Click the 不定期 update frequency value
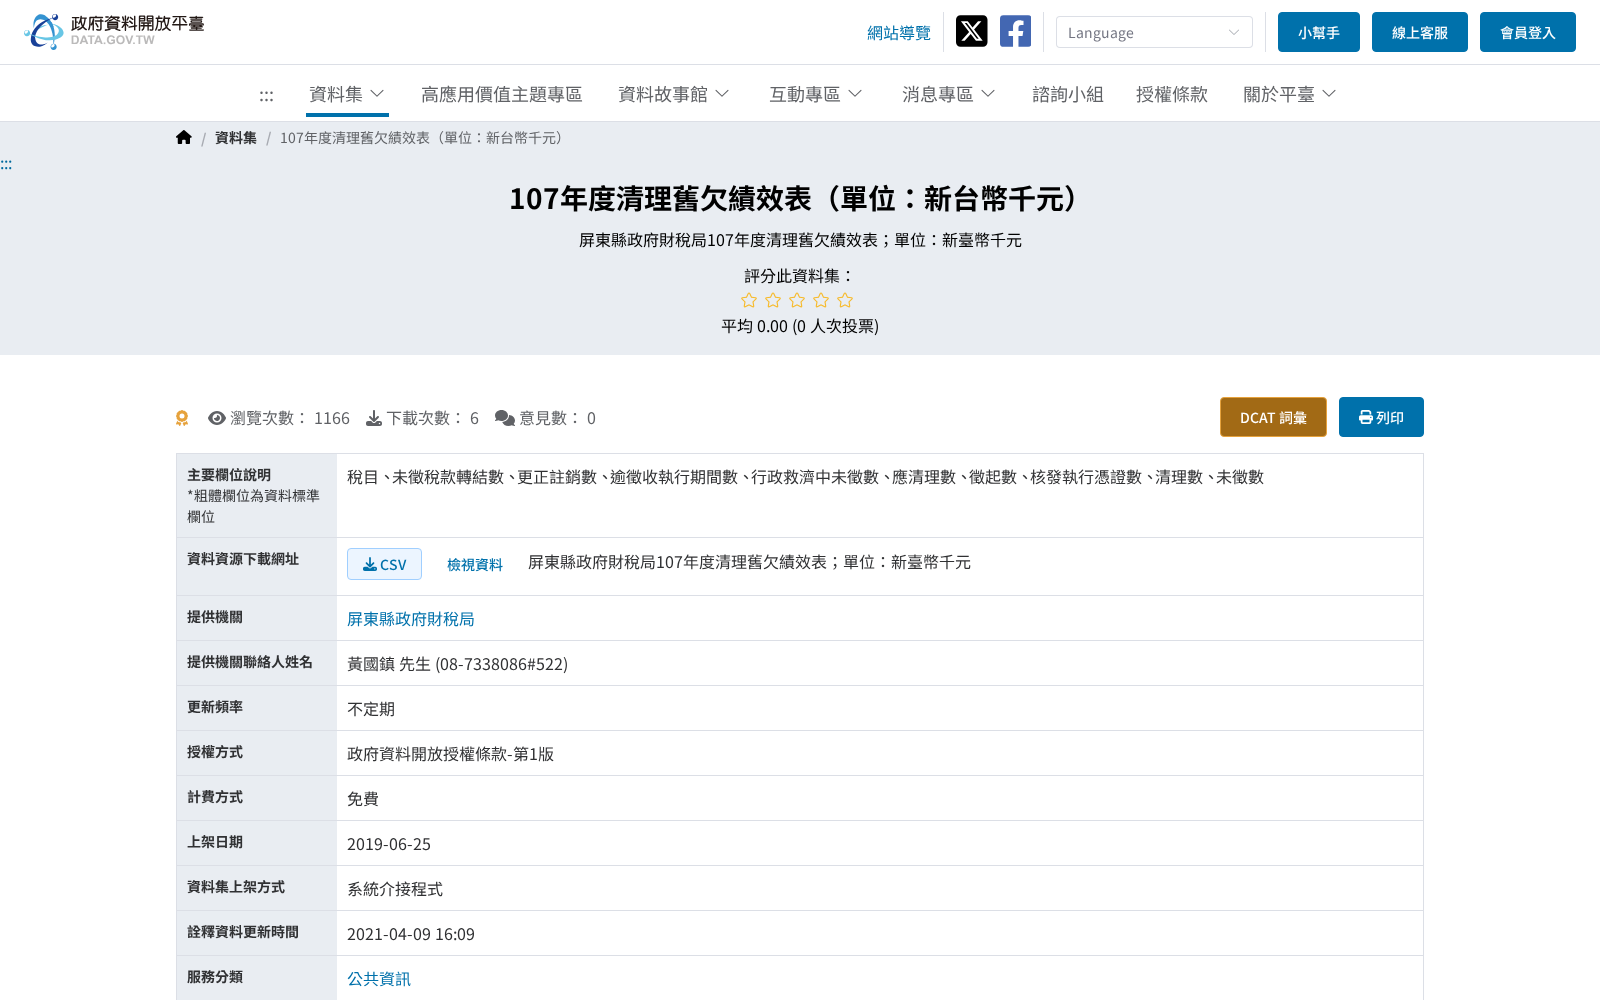1600x1000 pixels. coord(371,709)
